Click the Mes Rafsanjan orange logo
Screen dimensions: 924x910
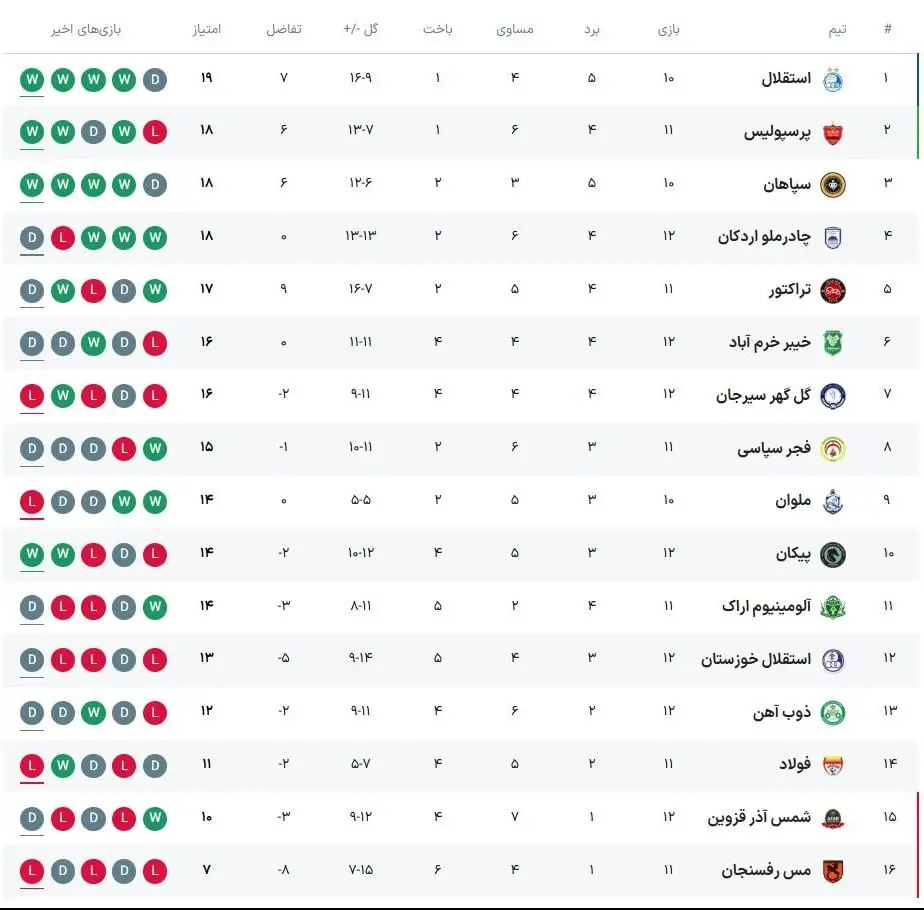pos(832,871)
